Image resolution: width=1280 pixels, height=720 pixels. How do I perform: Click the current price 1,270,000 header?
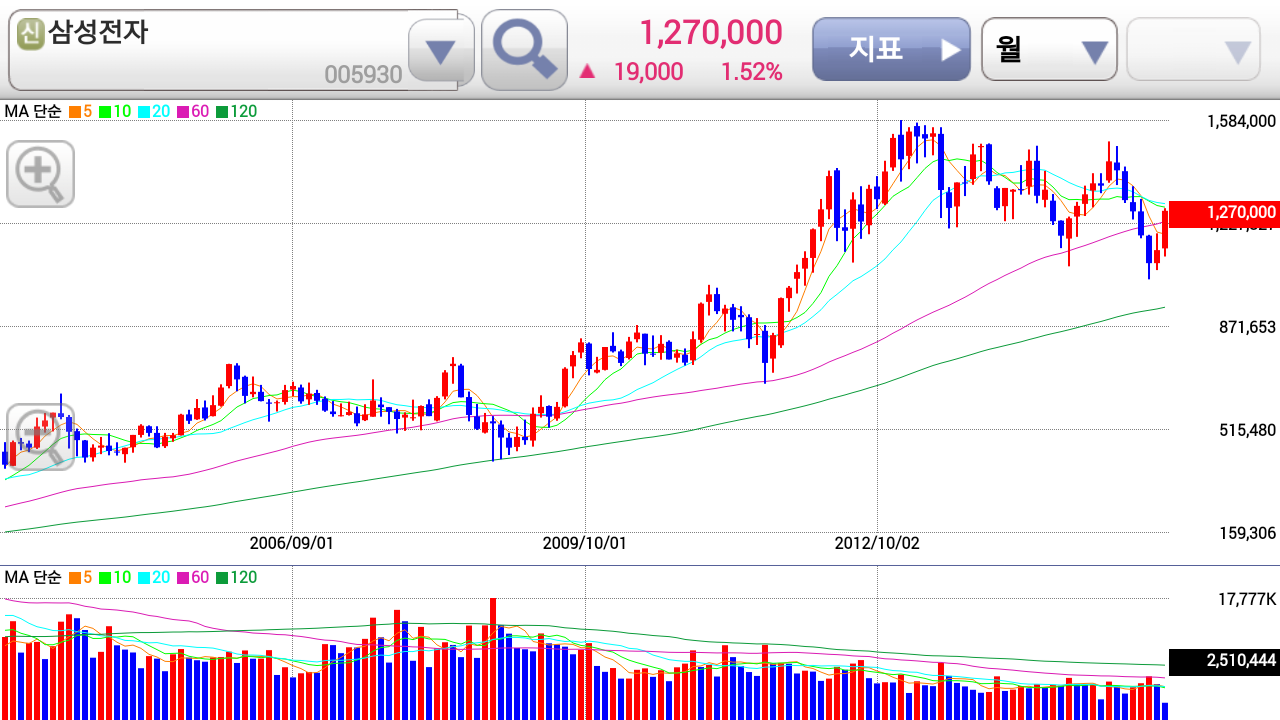pyautogui.click(x=711, y=33)
